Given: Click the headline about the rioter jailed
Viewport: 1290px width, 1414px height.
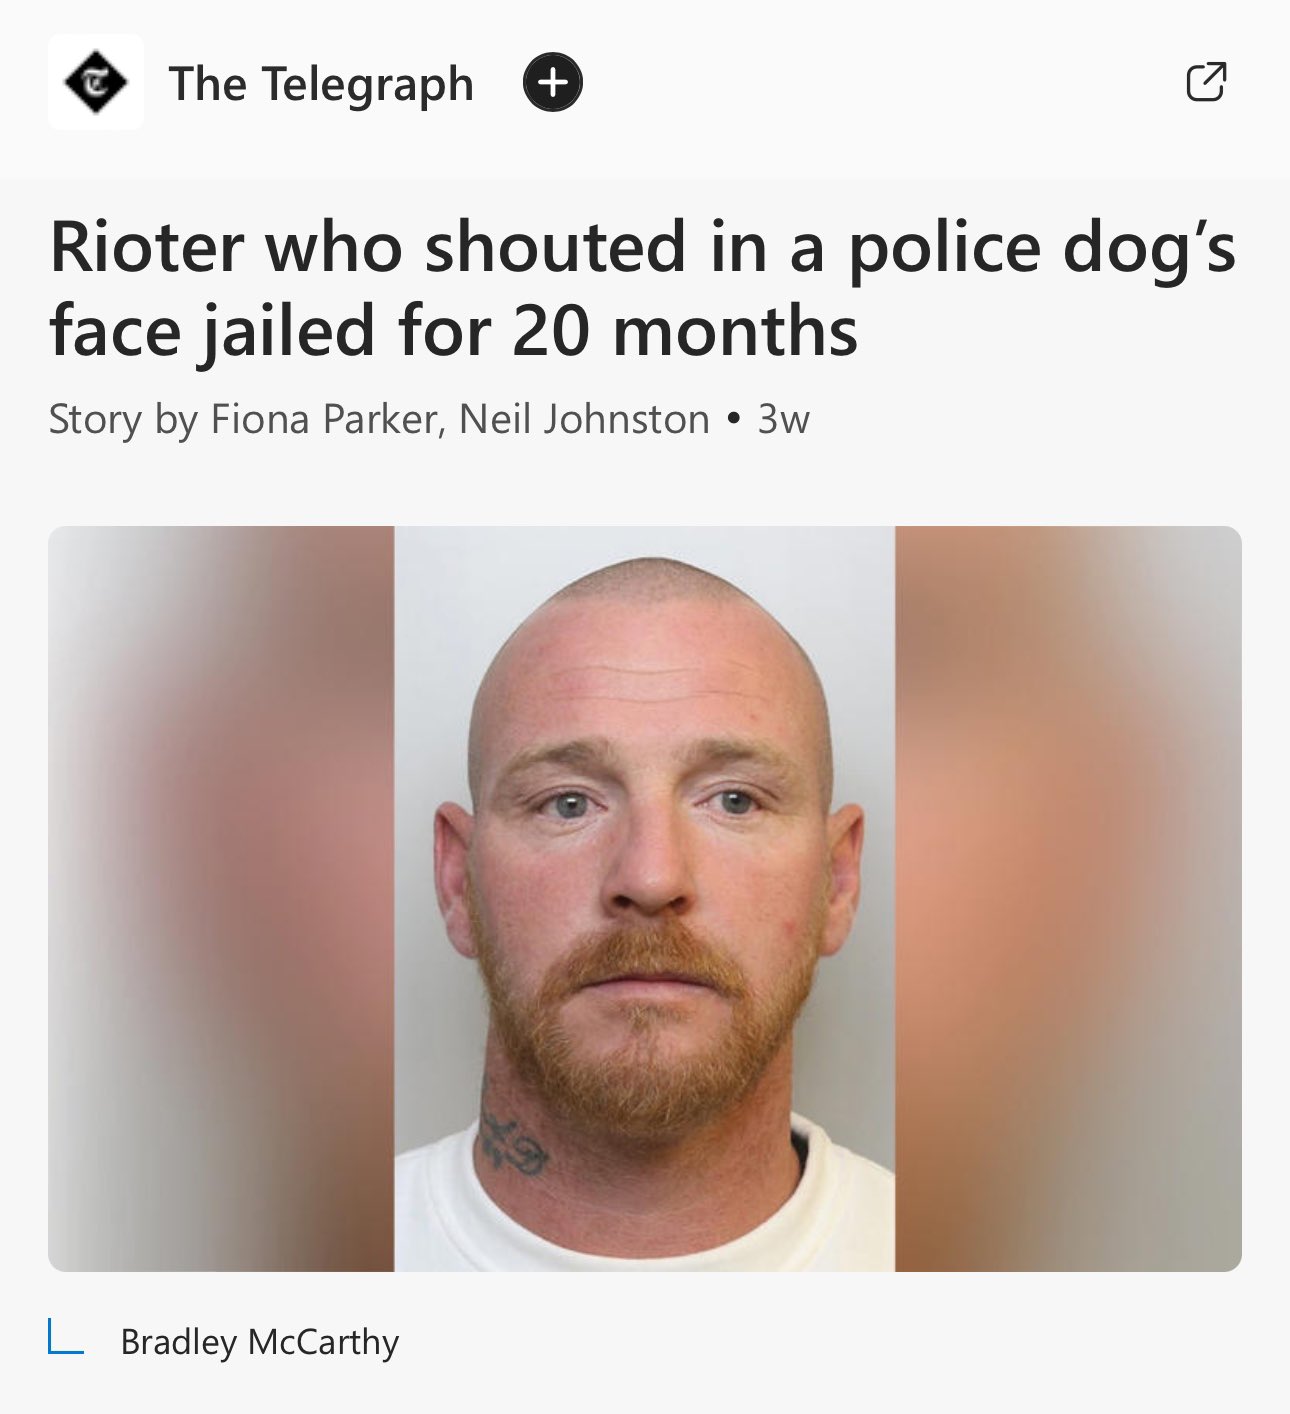Looking at the screenshot, I should tap(643, 289).
